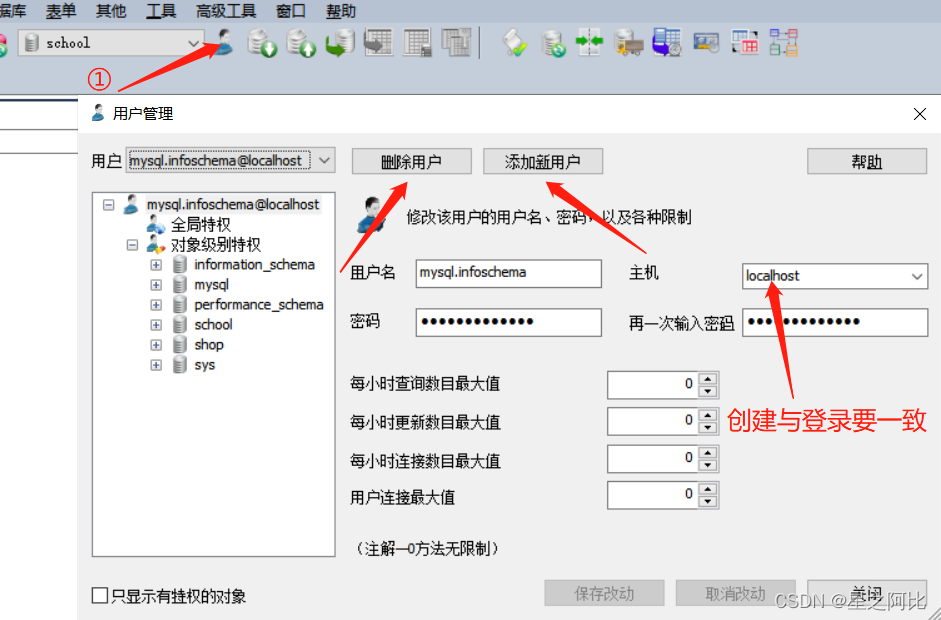Toggle 只显示有特权的对象 checkbox
The width and height of the screenshot is (941, 620).
coord(100,596)
